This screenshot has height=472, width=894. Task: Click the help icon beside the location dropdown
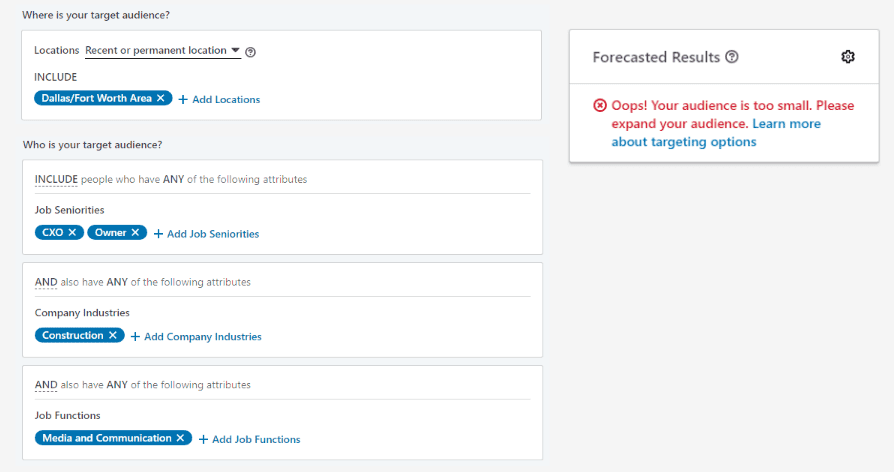coord(250,52)
